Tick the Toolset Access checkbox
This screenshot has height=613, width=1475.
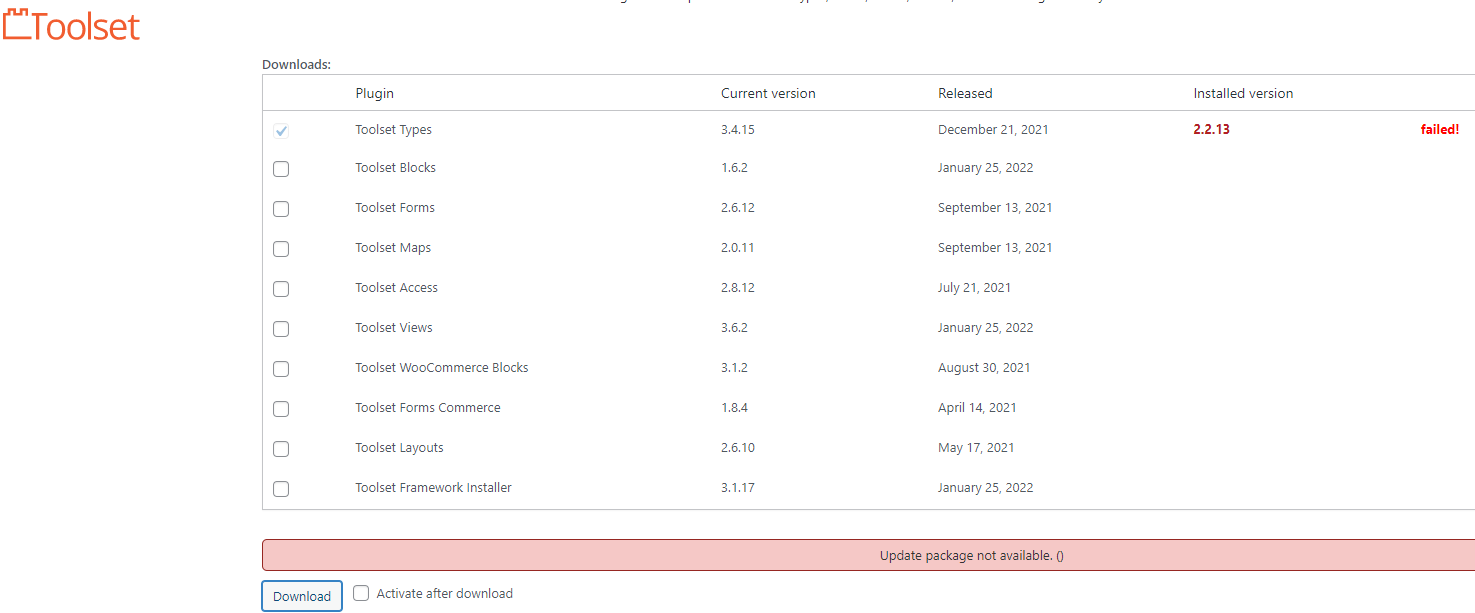click(281, 289)
